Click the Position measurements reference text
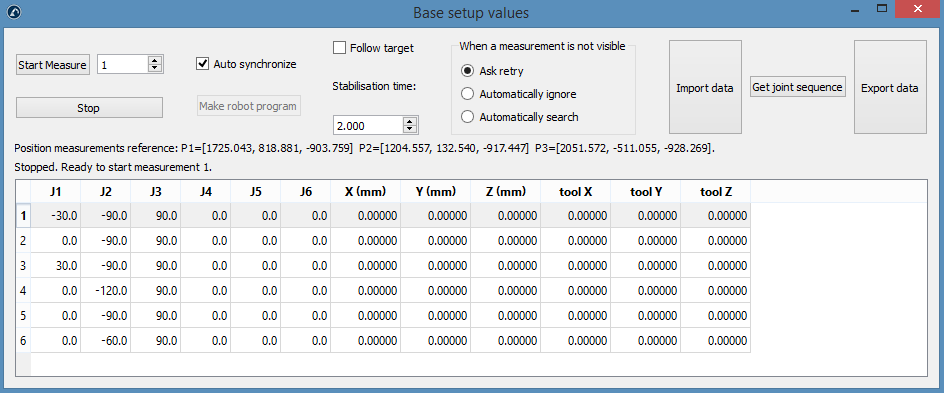The image size is (944, 393). pyautogui.click(x=365, y=148)
